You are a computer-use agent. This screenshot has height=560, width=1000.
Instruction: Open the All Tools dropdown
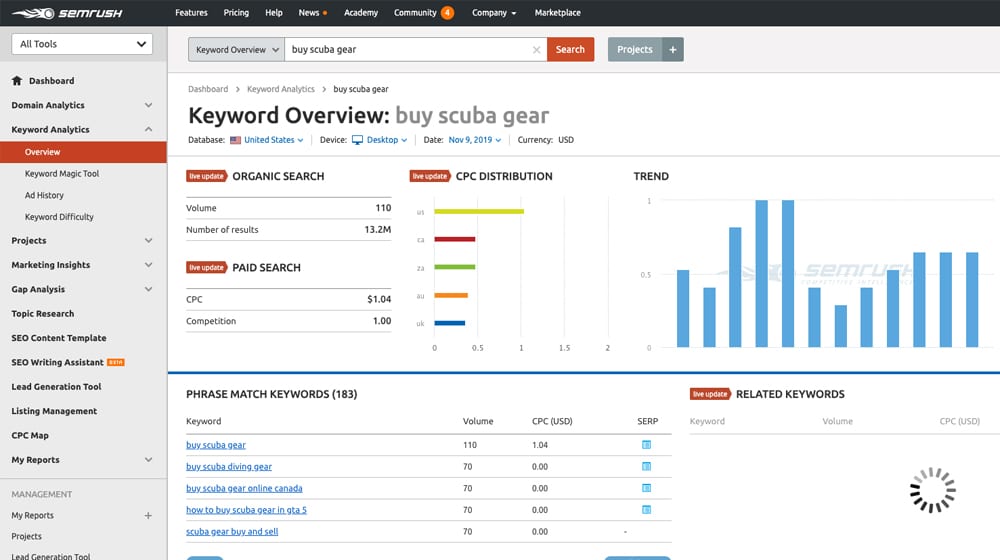coord(82,44)
